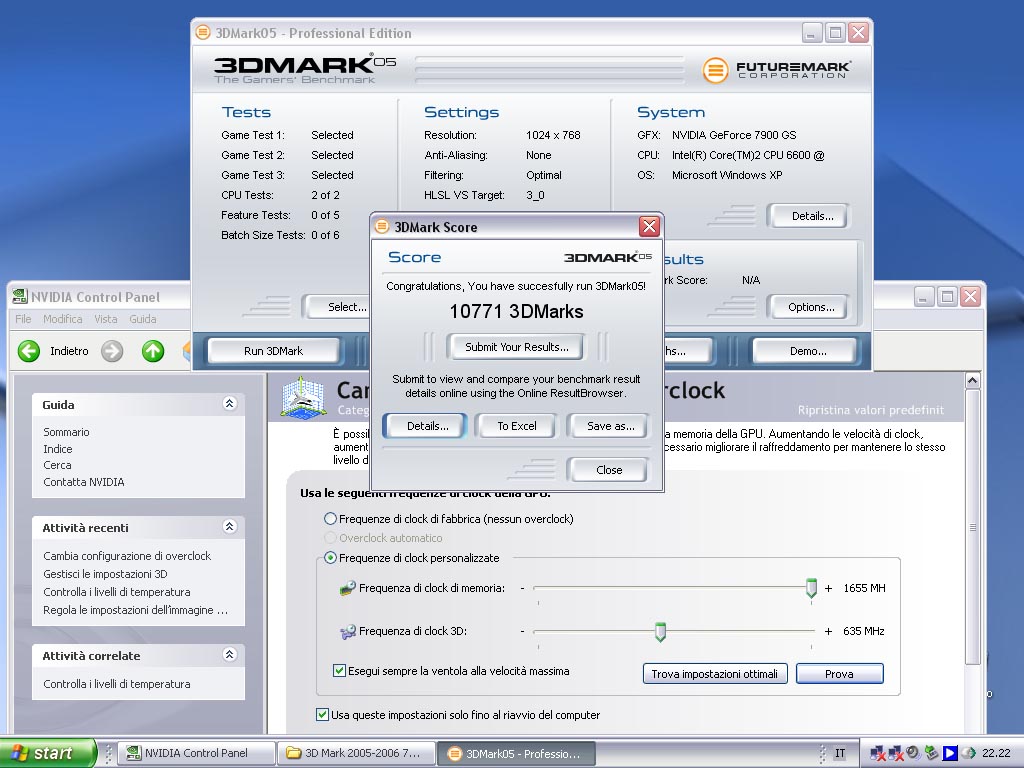The width and height of the screenshot is (1024, 768).
Task: Collapse the Attività recenti sidebar section
Action: (x=229, y=526)
